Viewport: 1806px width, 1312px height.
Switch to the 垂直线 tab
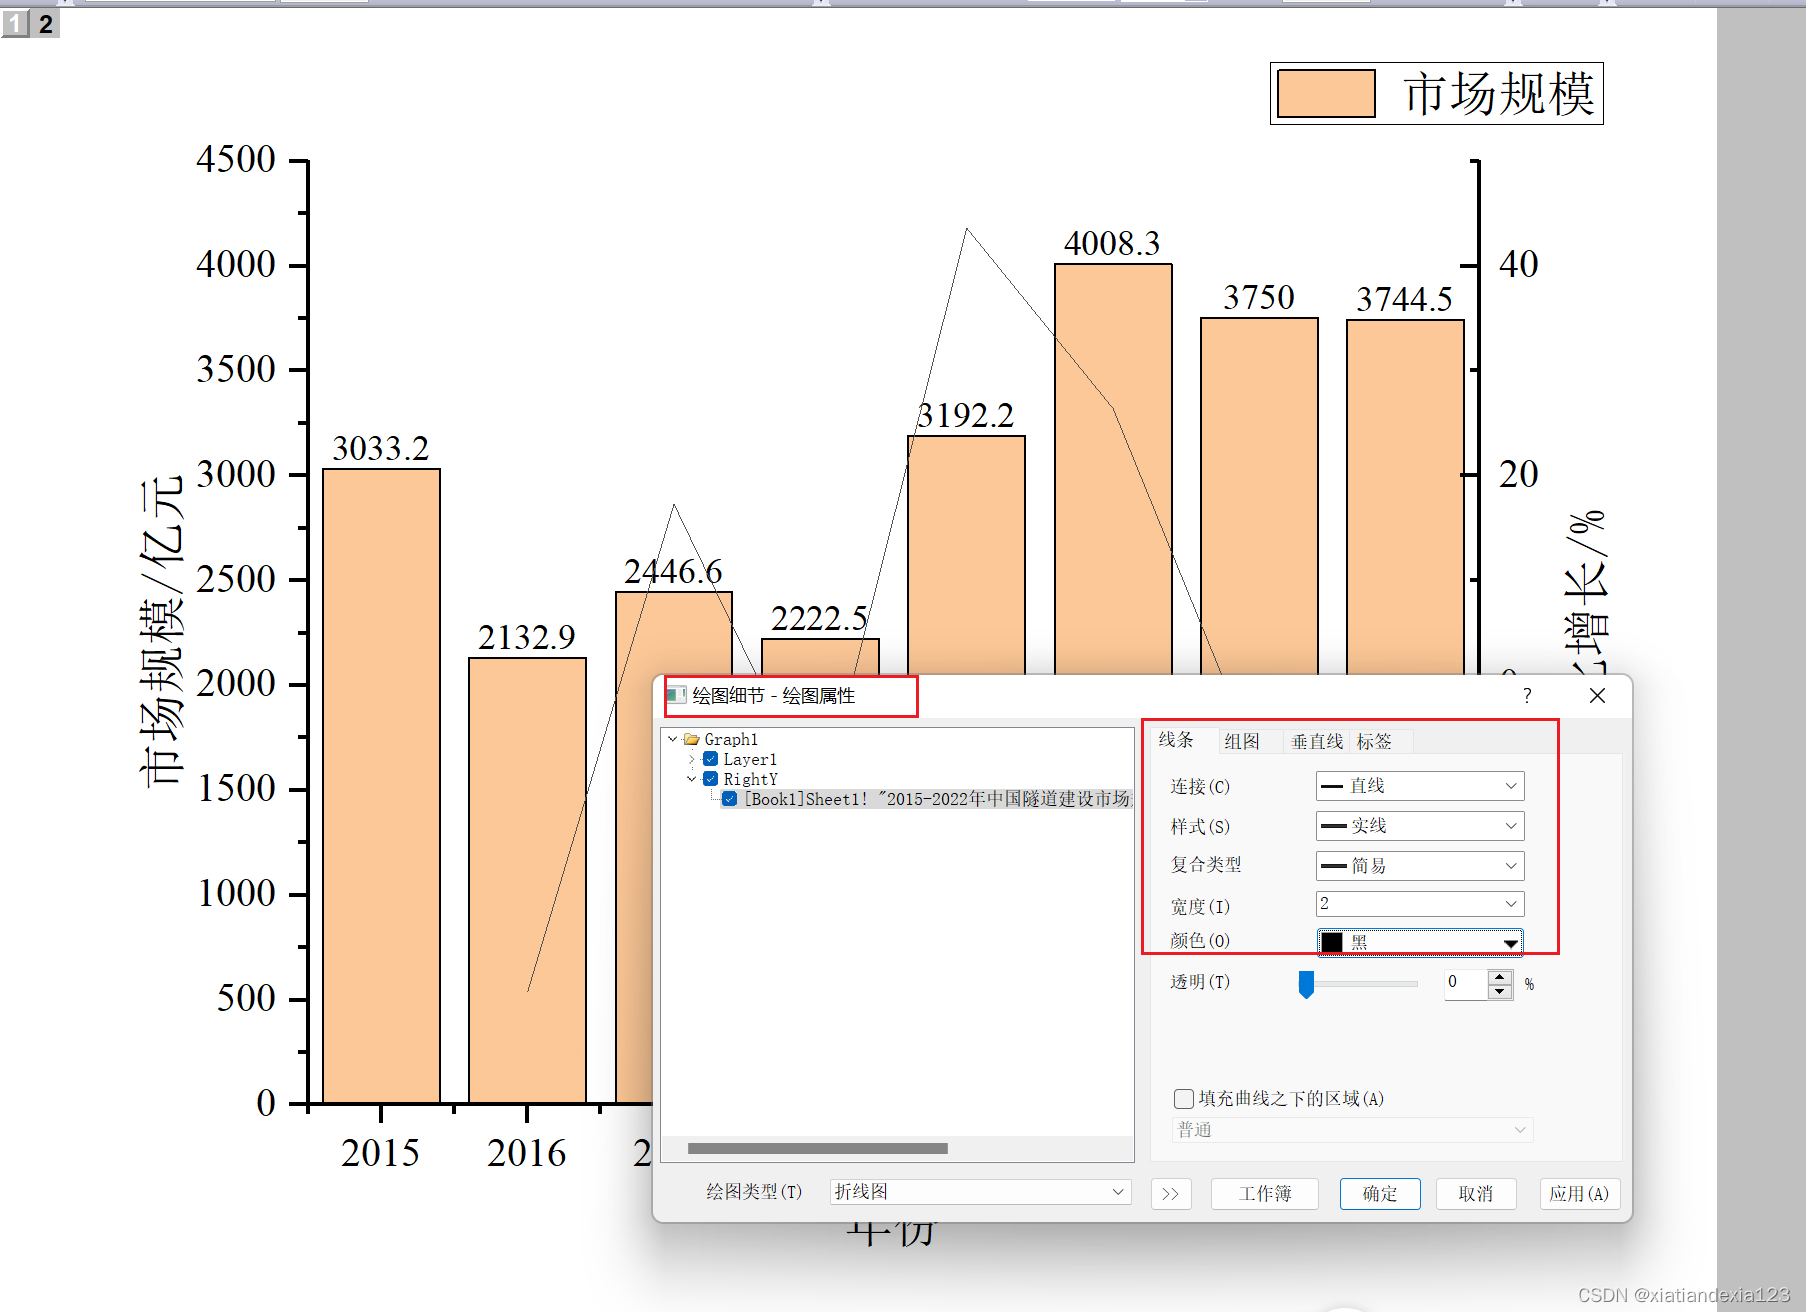1316,741
